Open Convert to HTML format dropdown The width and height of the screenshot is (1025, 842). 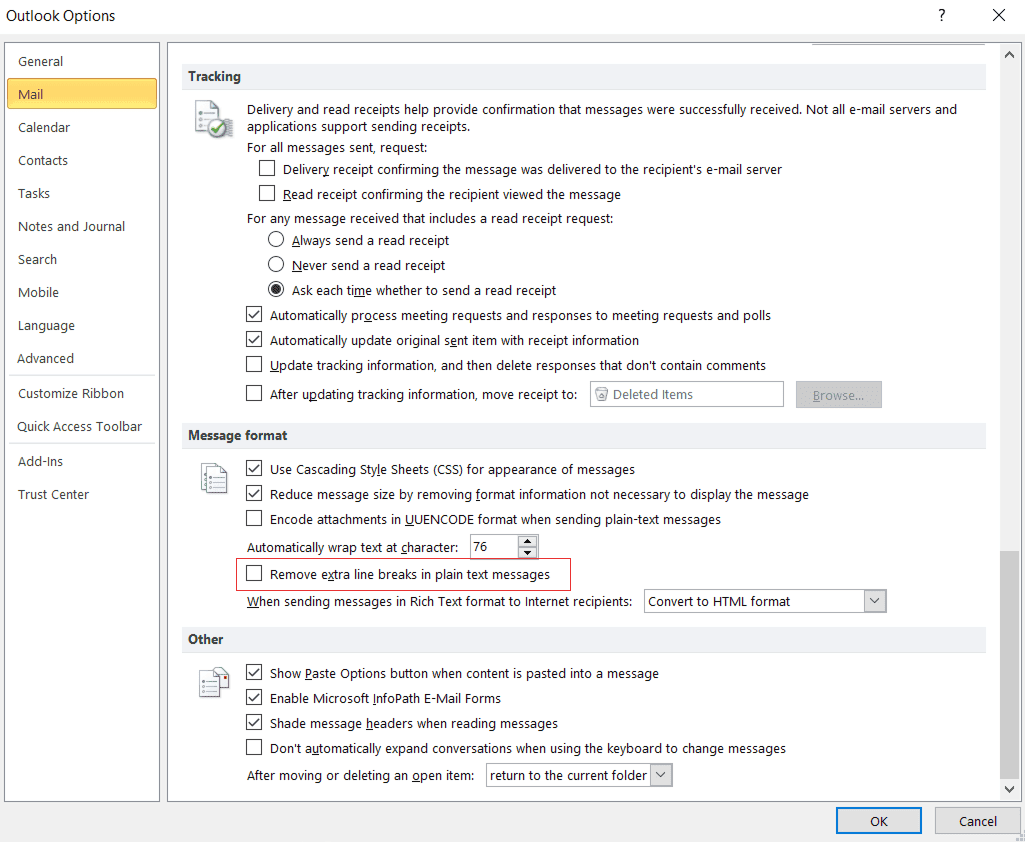pos(875,601)
